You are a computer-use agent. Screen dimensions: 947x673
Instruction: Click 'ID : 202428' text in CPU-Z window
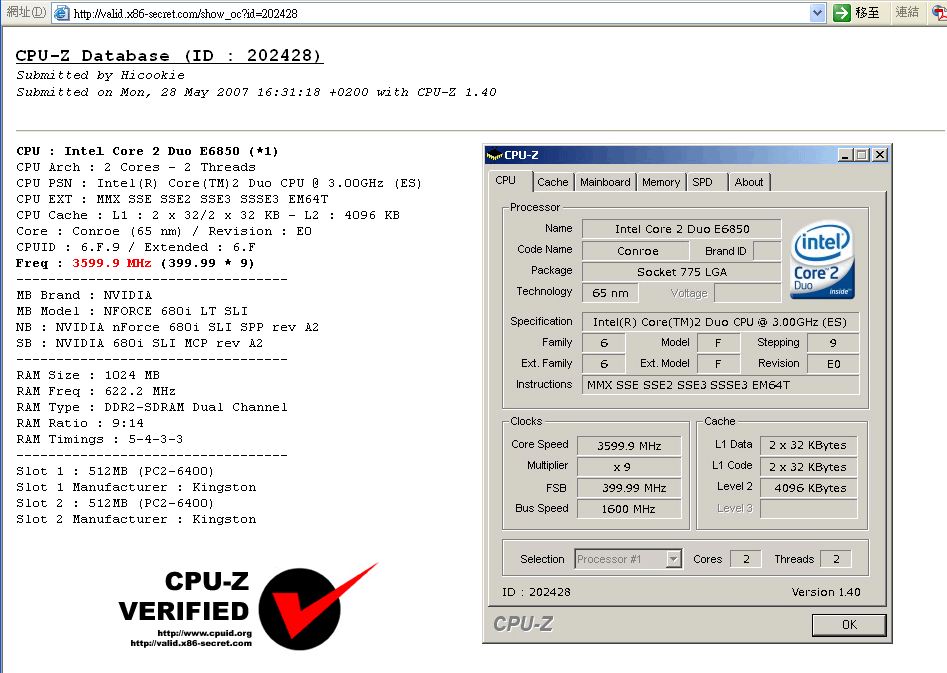pyautogui.click(x=536, y=592)
